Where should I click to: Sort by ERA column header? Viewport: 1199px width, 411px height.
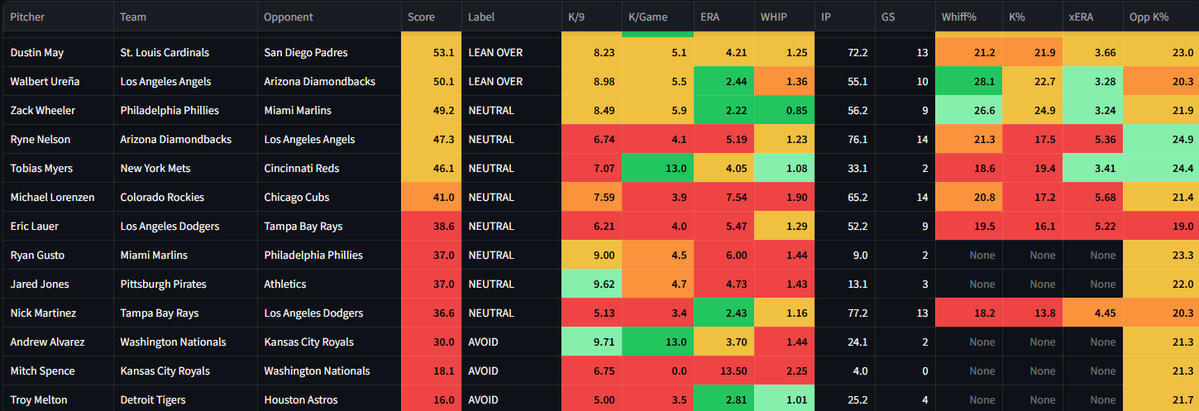click(x=724, y=17)
